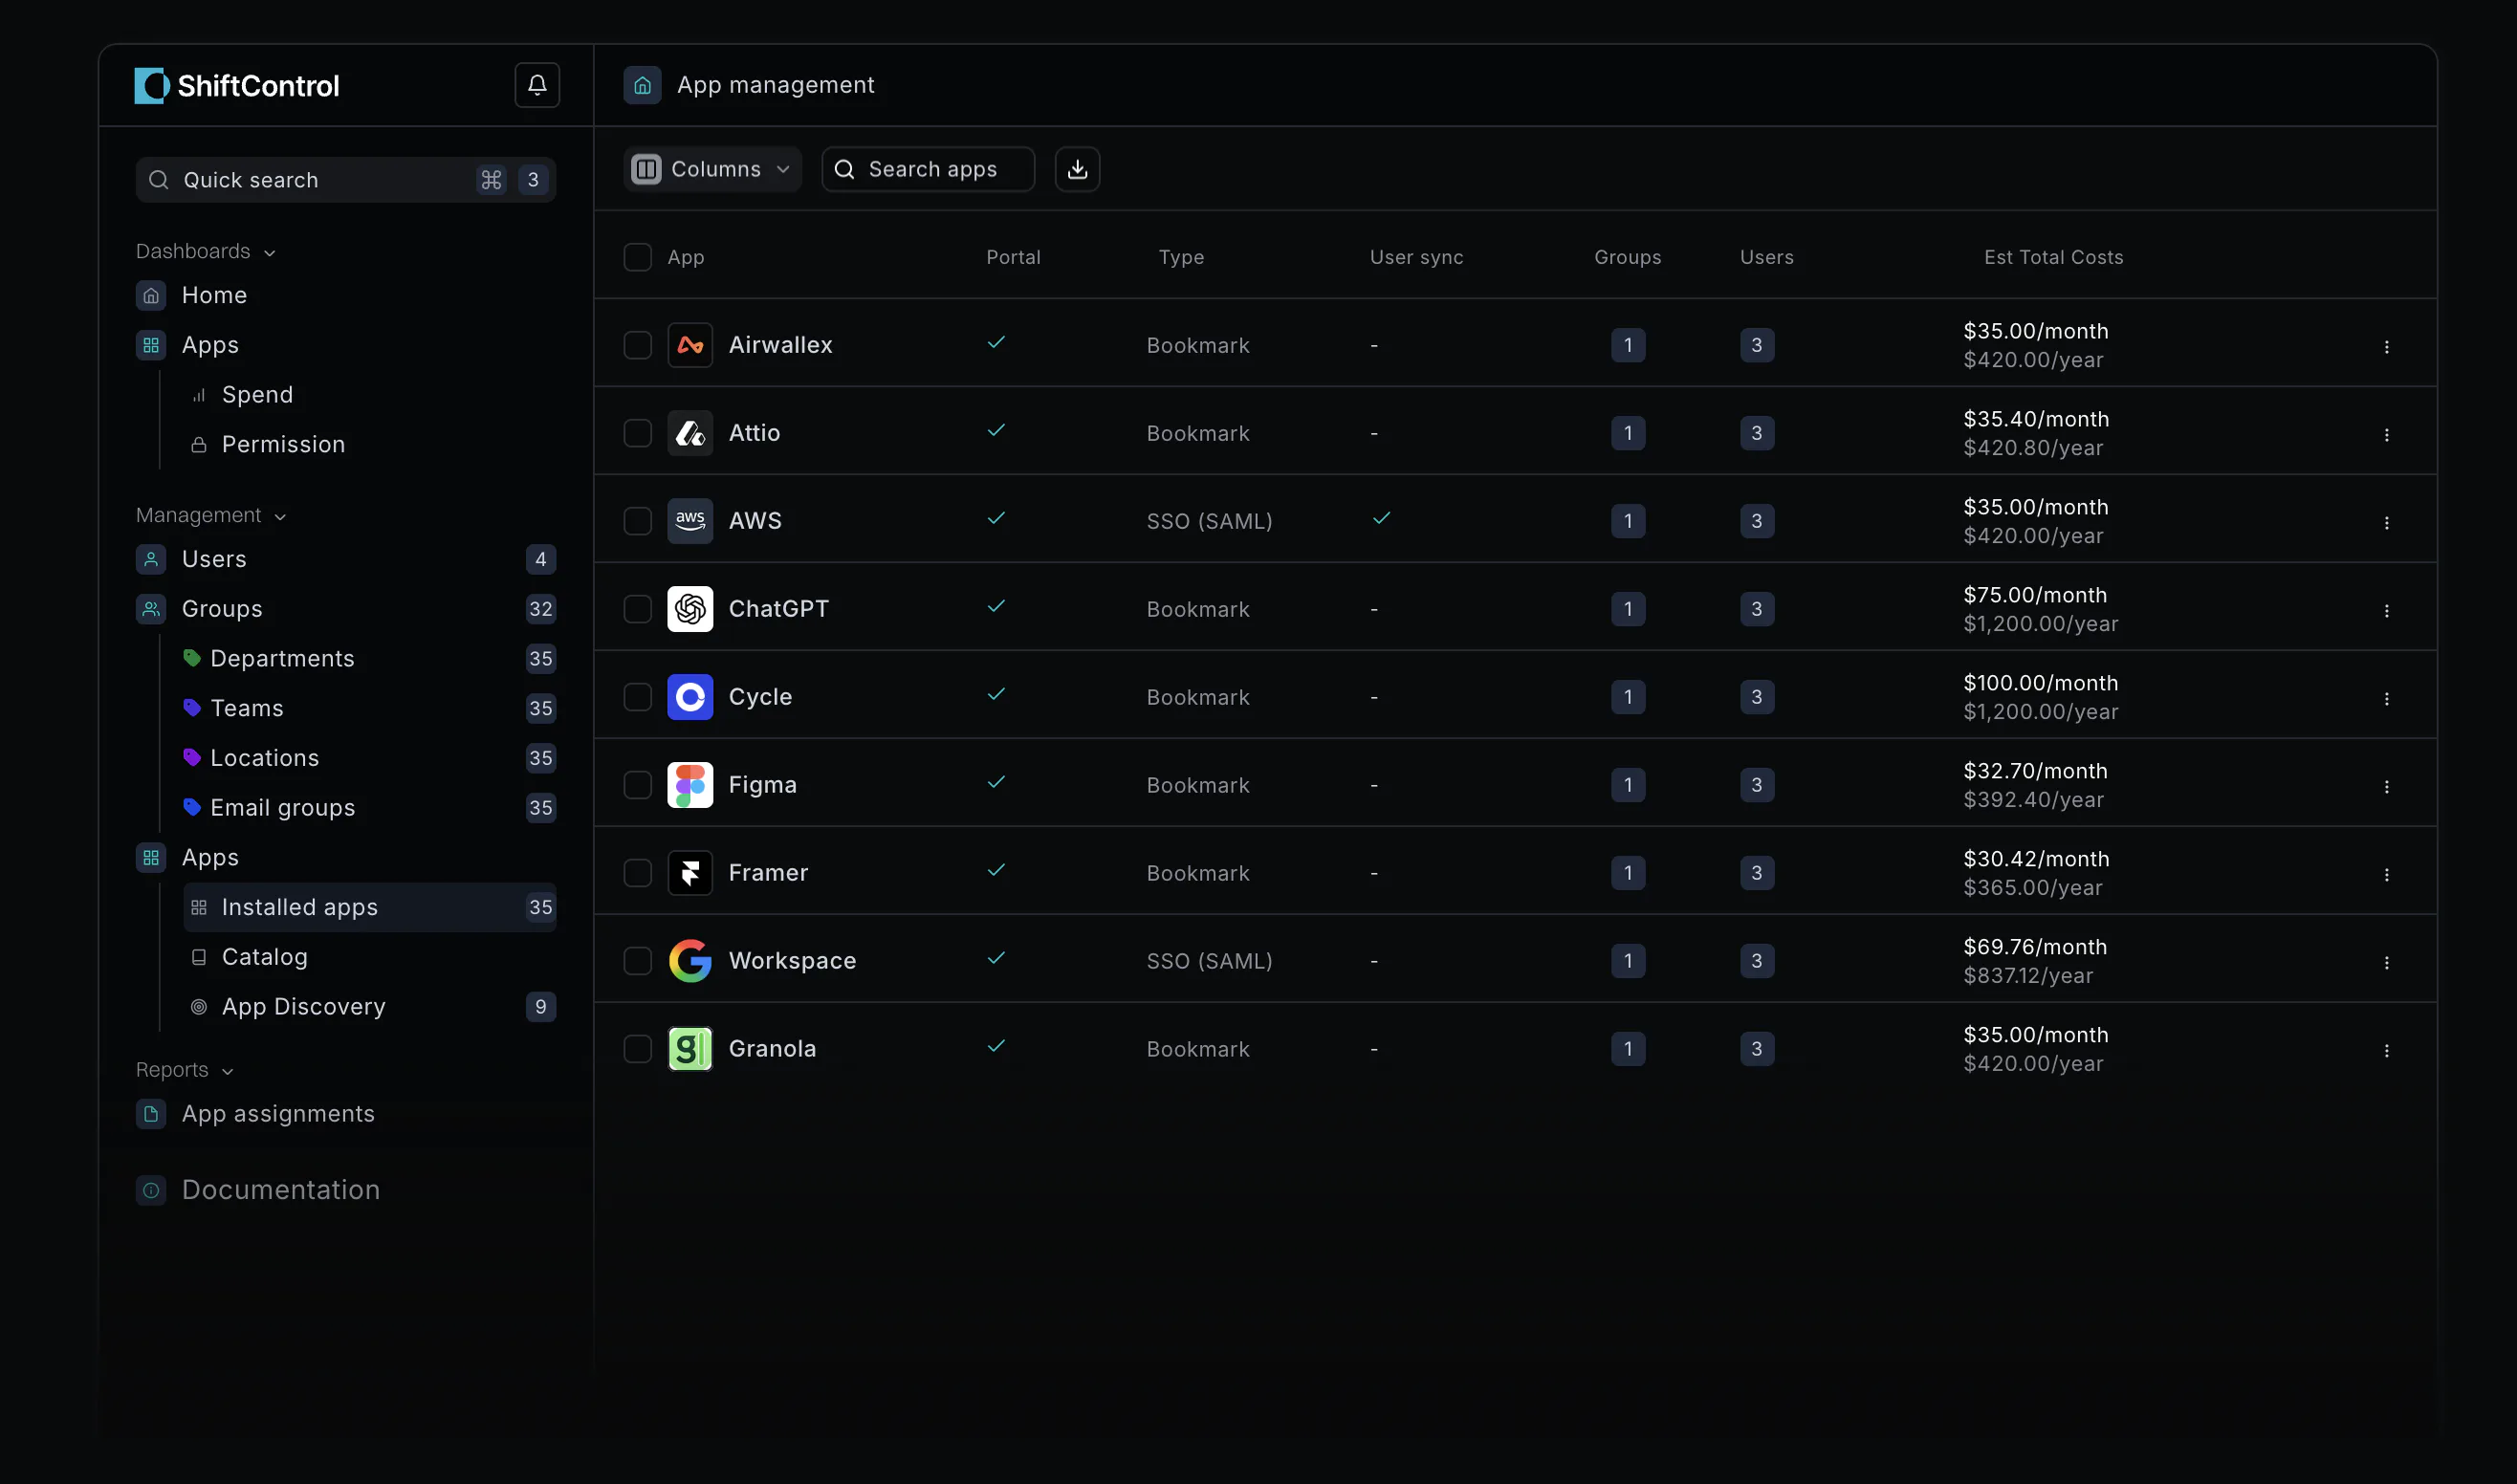Viewport: 2517px width, 1484px height.
Task: Collapse the Reports section
Action: [x=184, y=1070]
